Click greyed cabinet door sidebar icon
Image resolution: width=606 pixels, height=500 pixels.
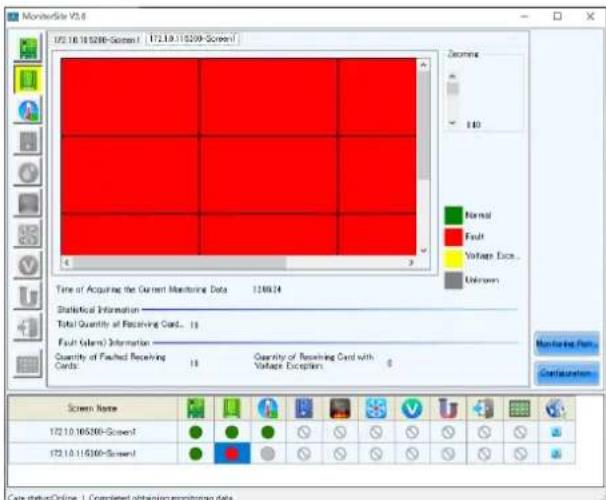point(29,327)
